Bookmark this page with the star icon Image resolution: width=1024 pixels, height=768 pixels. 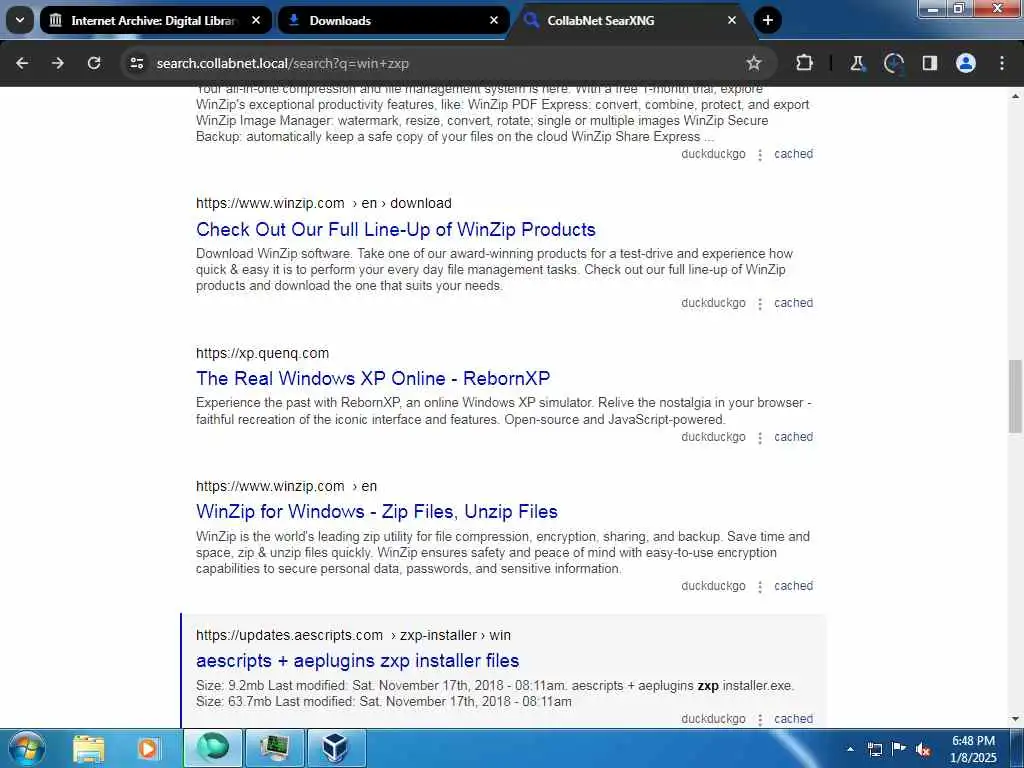[754, 63]
